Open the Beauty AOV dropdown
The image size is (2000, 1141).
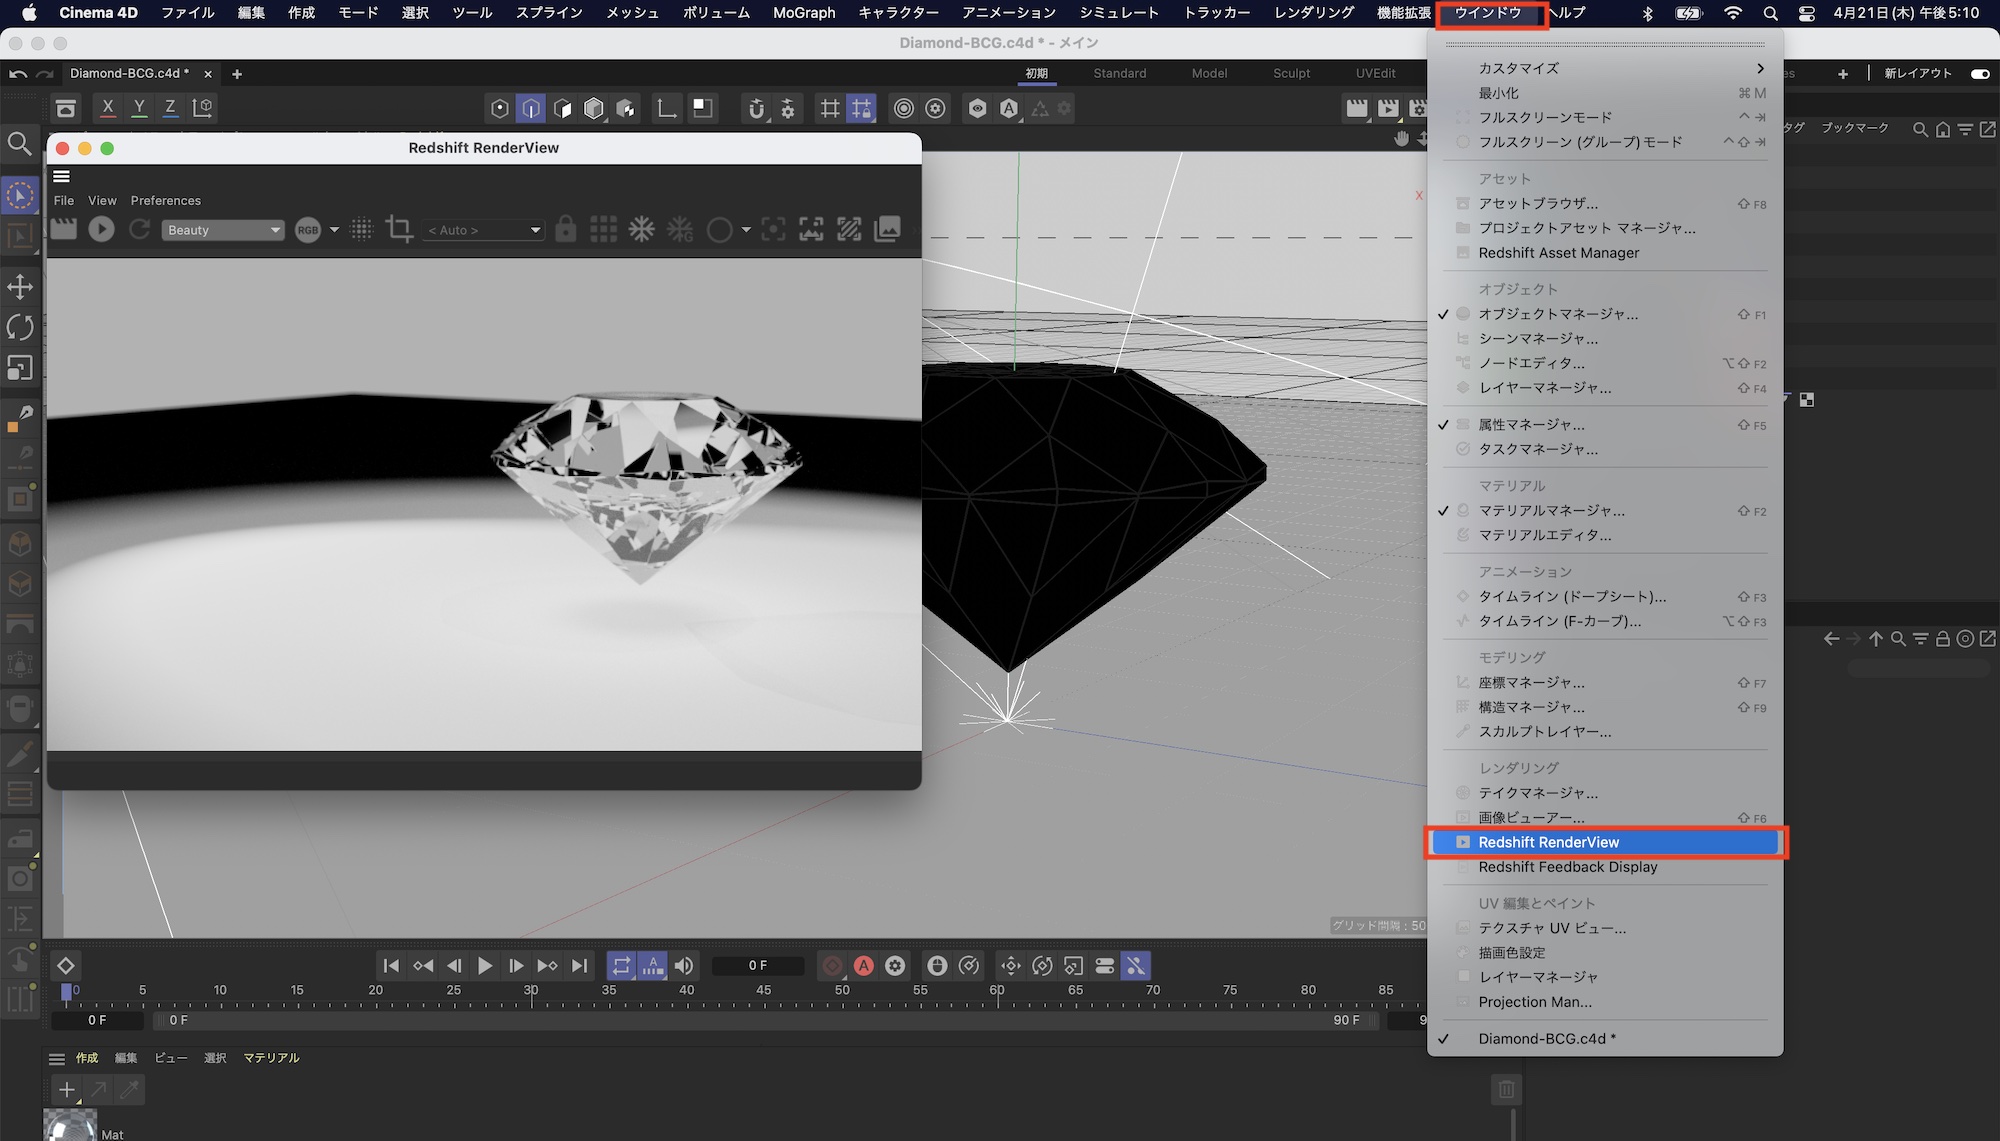point(223,230)
